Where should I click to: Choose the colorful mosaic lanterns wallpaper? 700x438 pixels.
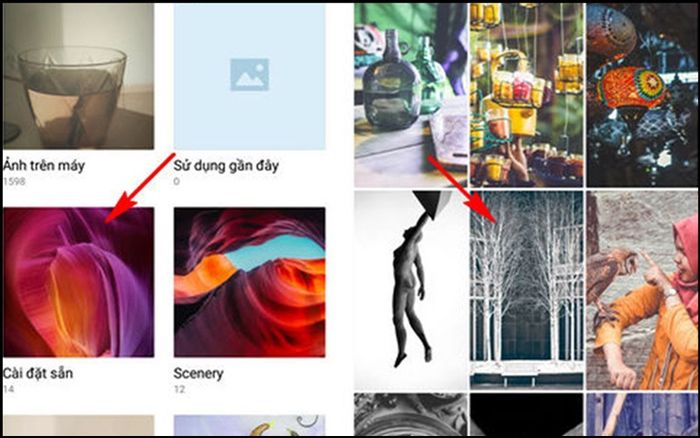642,95
